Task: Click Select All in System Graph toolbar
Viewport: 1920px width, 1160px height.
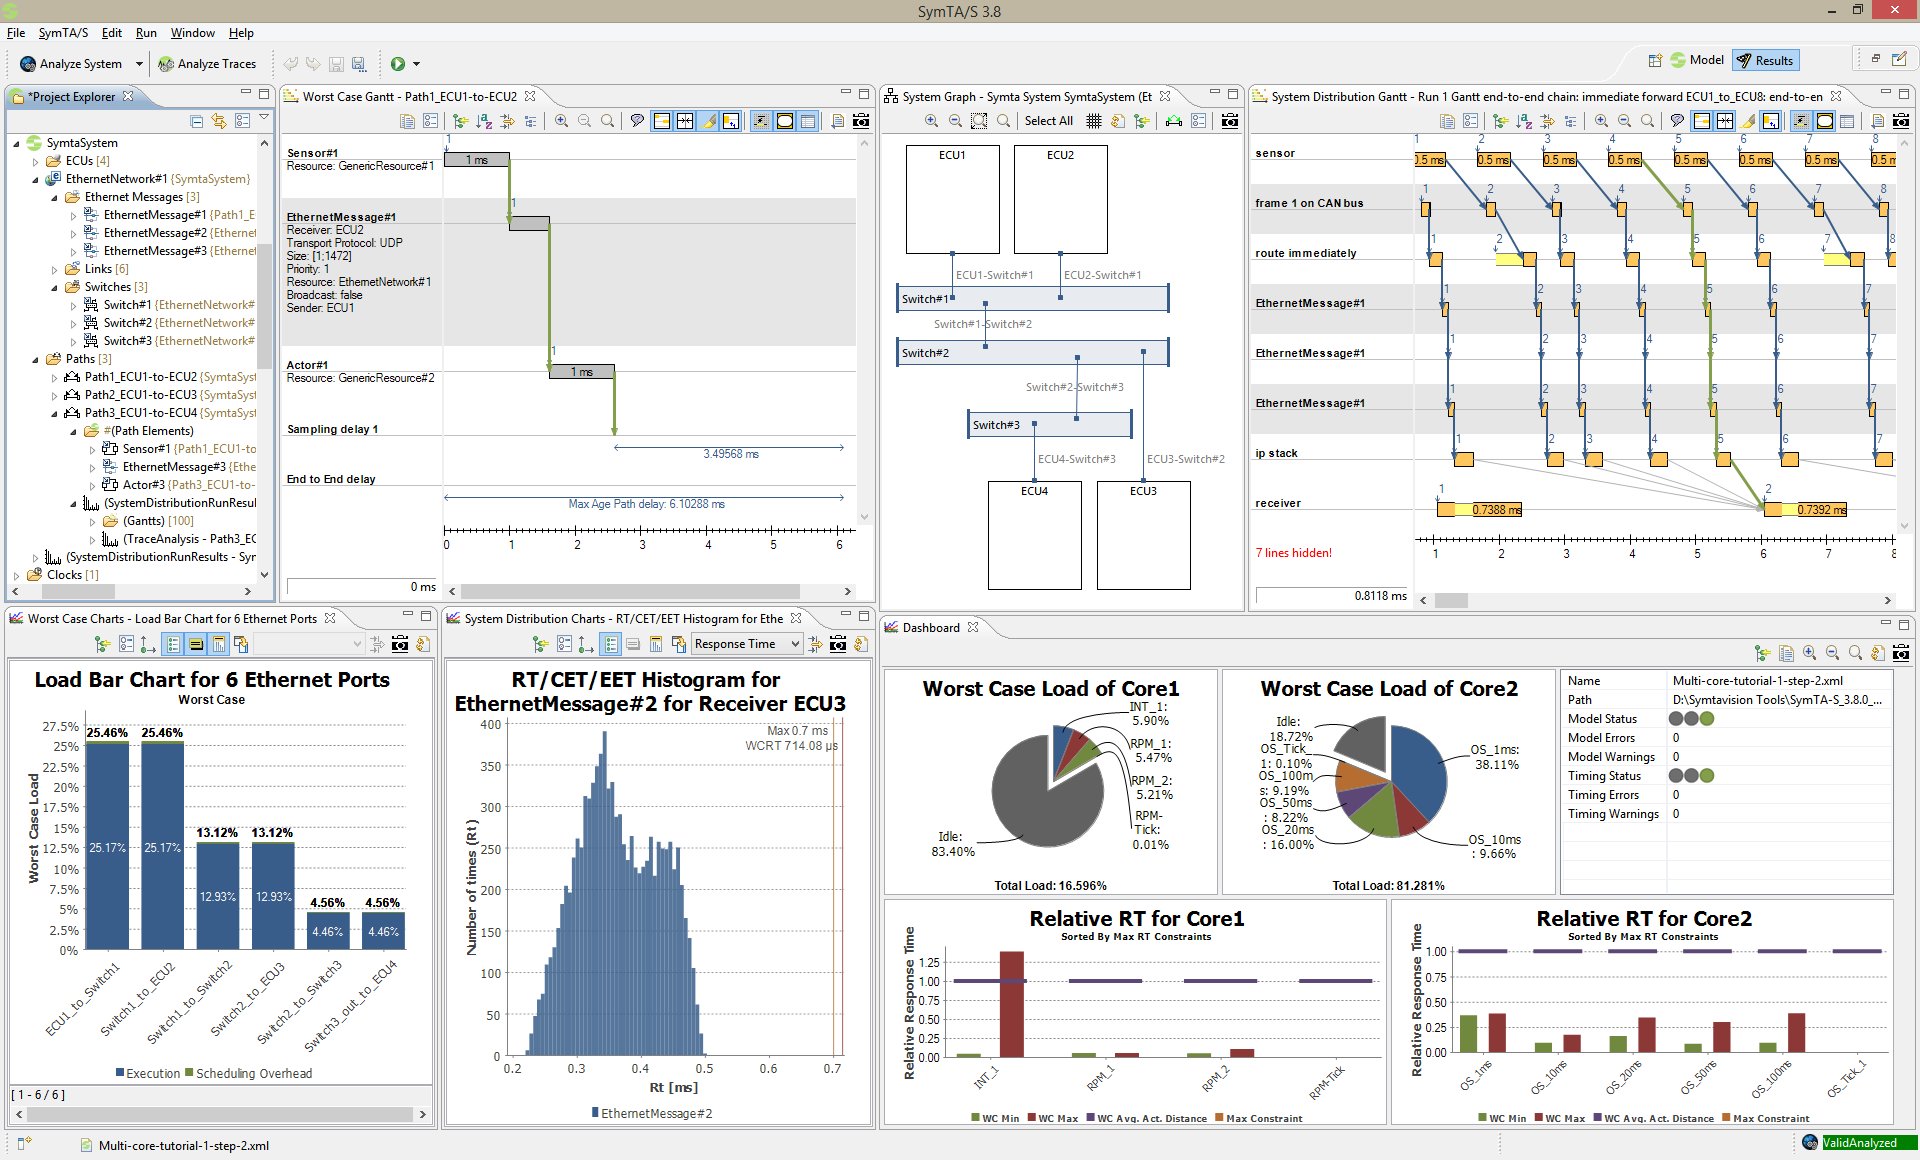Action: (1048, 121)
